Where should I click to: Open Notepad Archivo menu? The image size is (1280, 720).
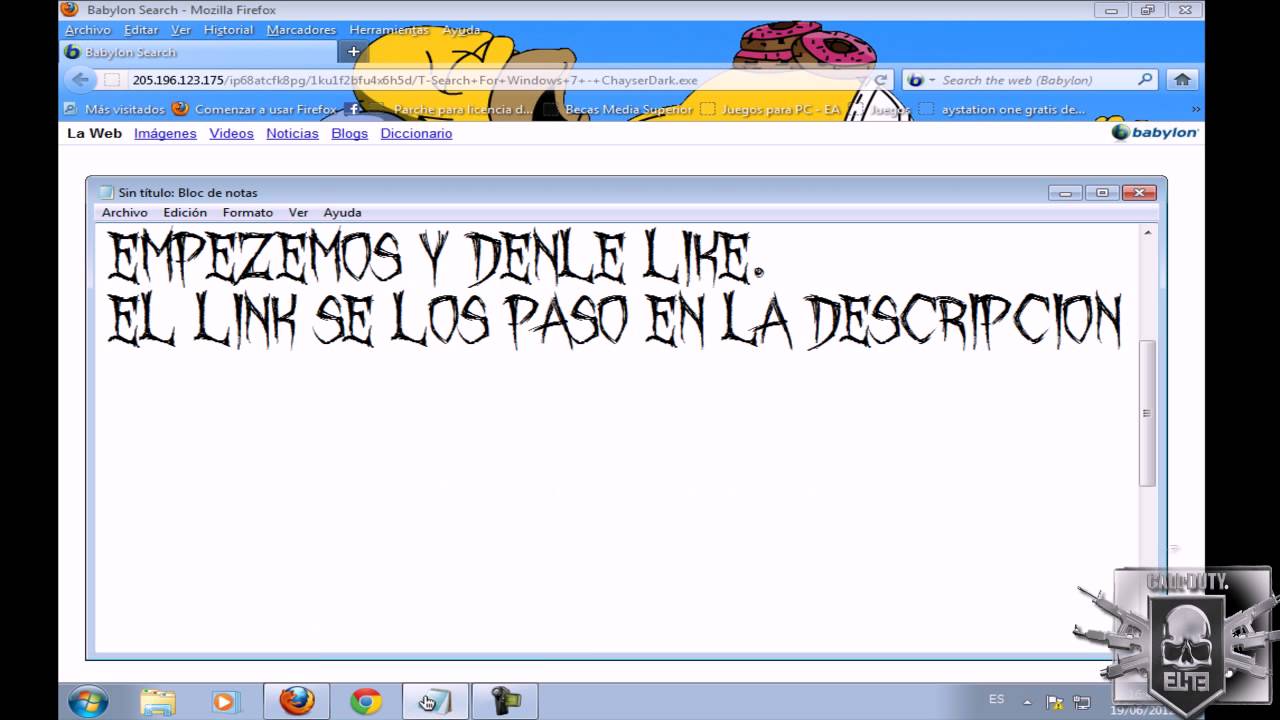click(x=125, y=213)
